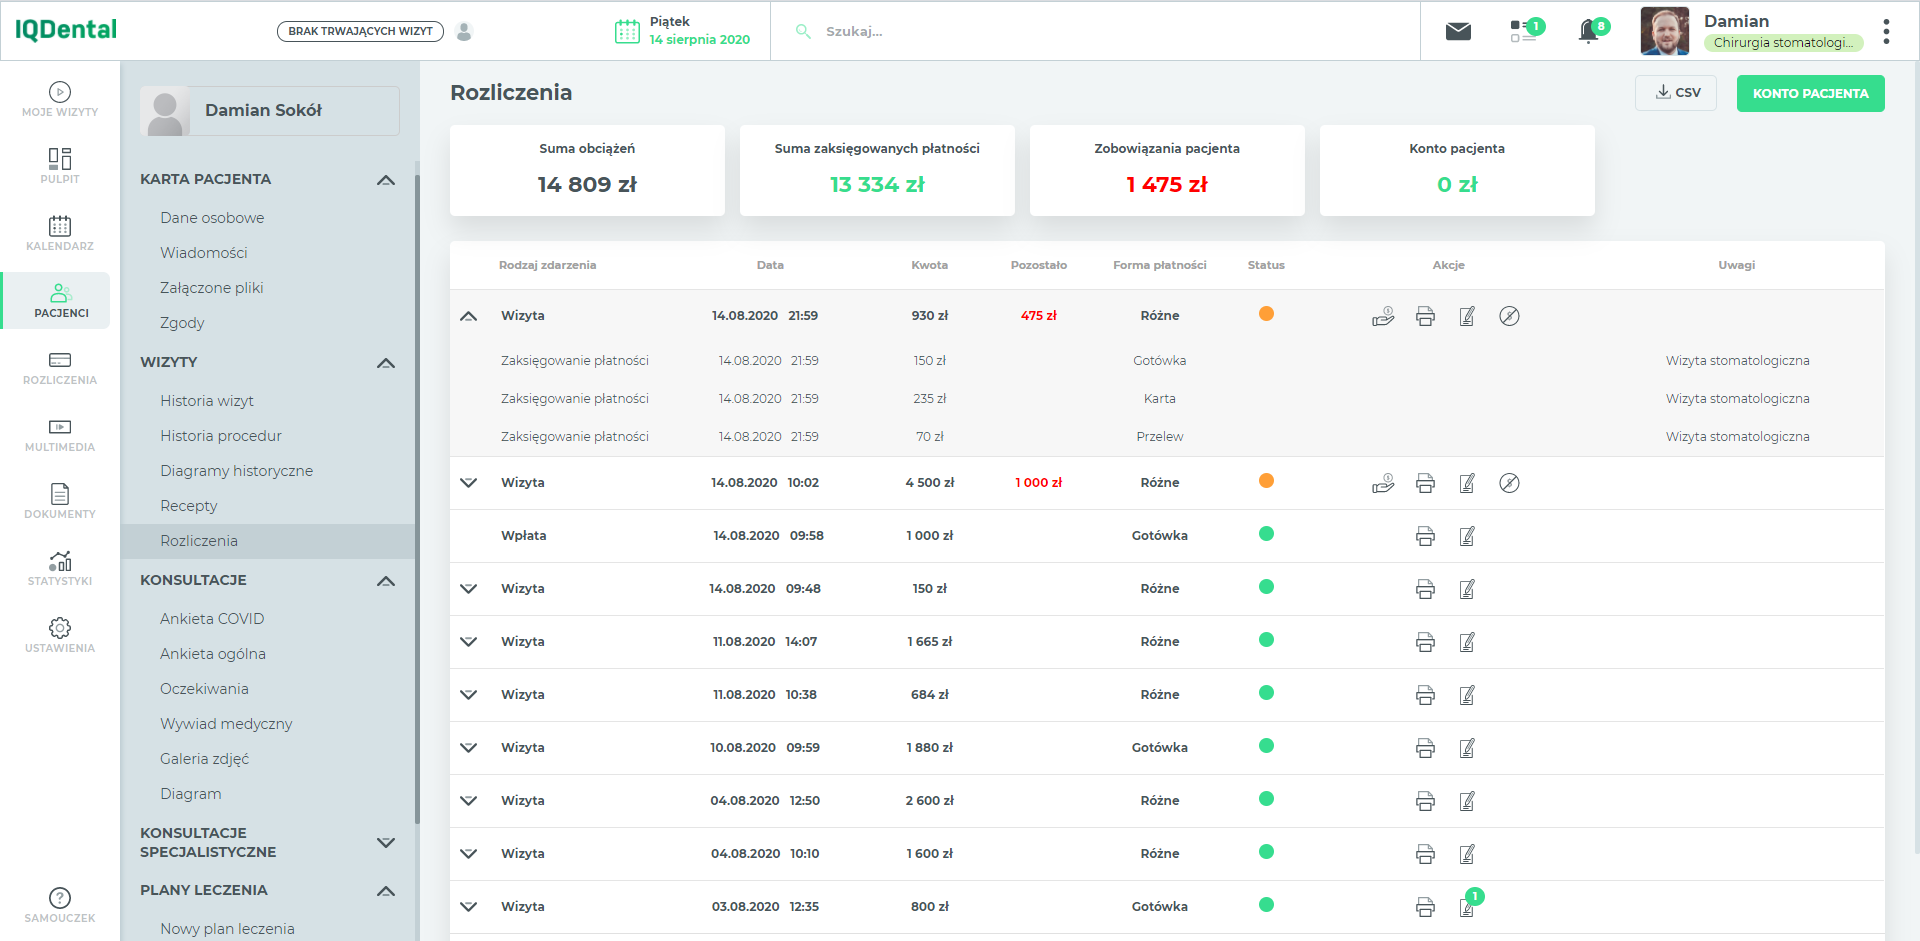Click calendar icon next to date

(627, 31)
